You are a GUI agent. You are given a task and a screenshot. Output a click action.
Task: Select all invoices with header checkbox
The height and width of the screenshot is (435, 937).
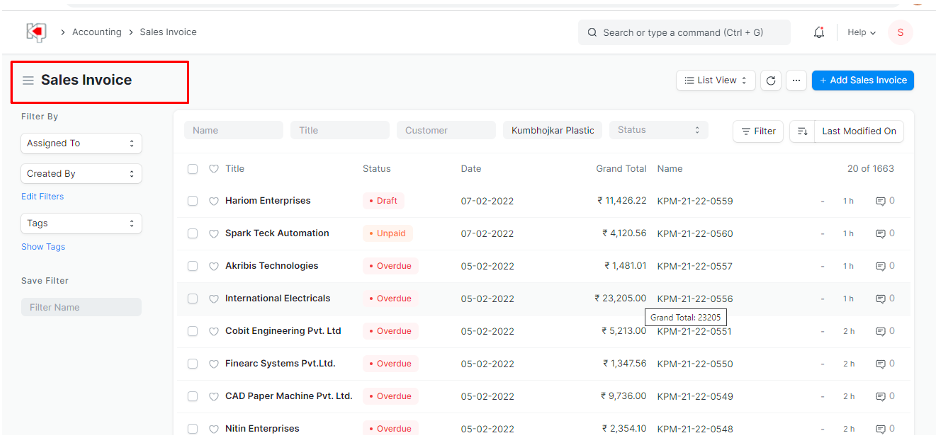(193, 169)
